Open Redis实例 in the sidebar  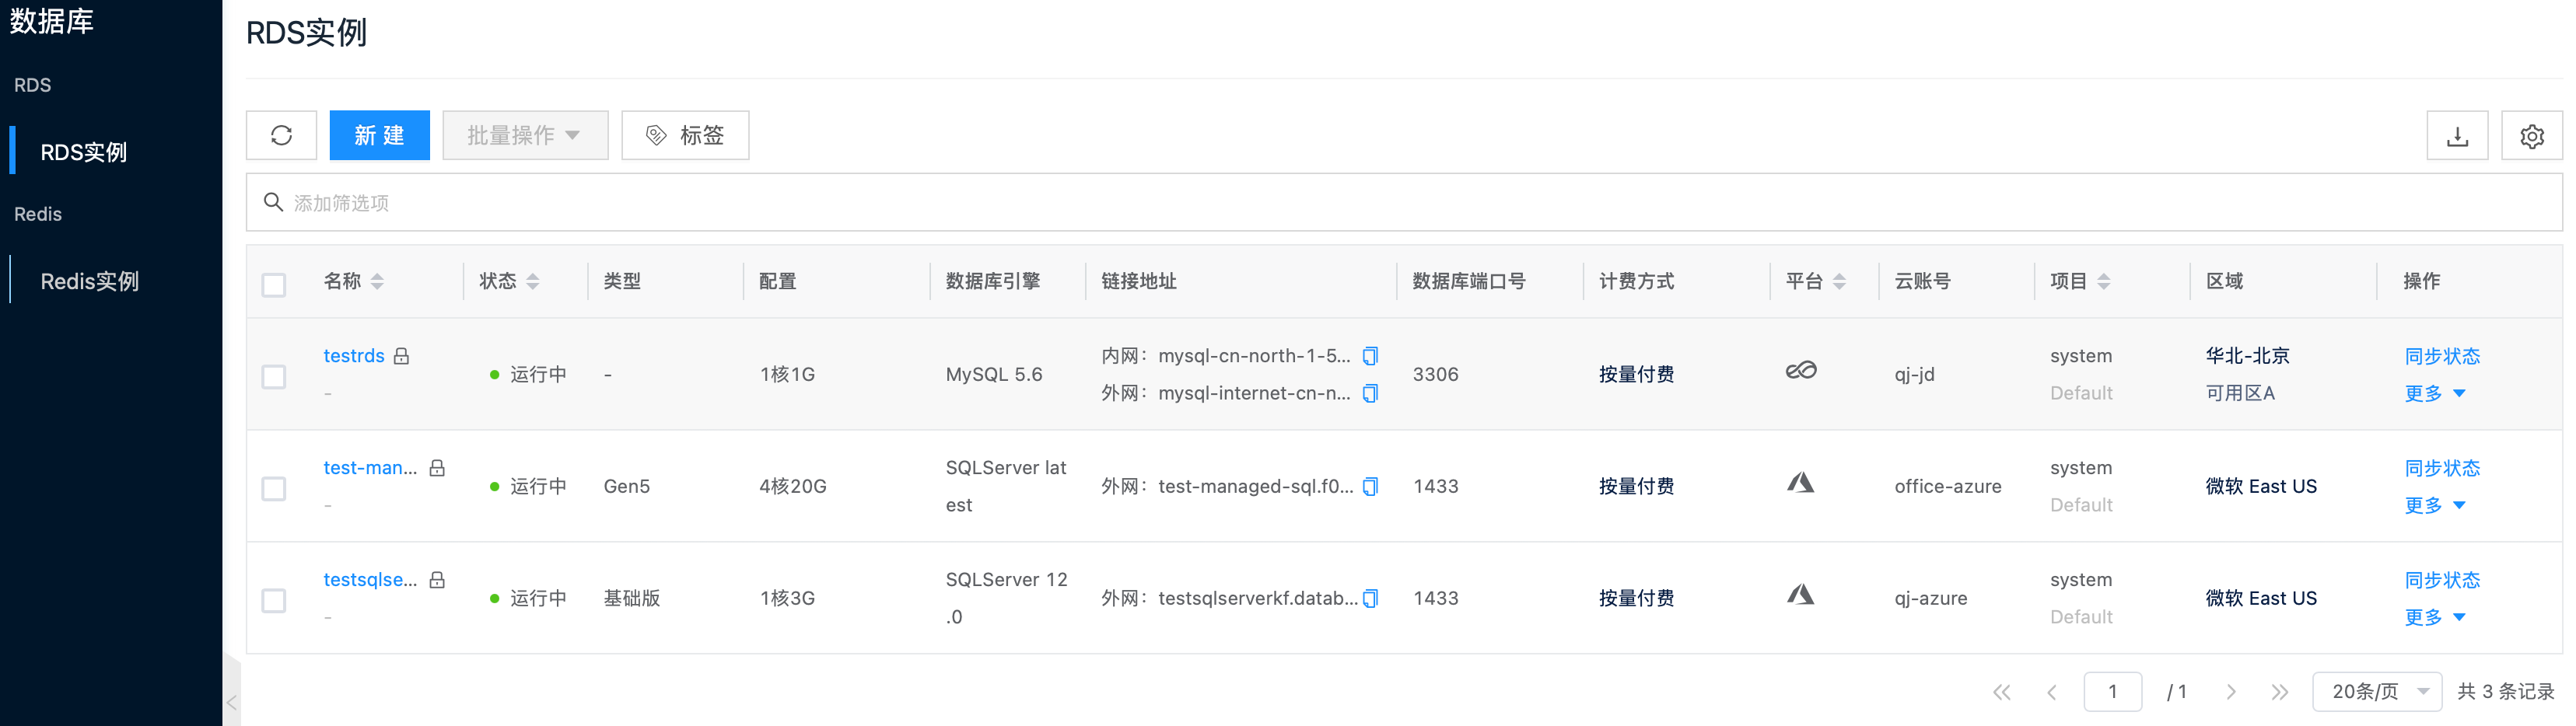[89, 281]
